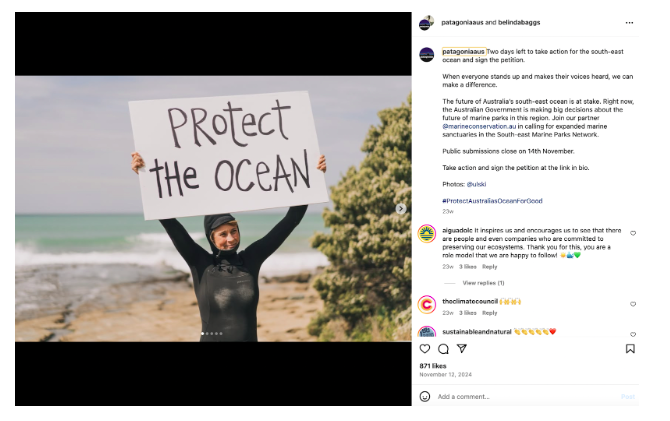The width and height of the screenshot is (670, 421).
Task: Click the carousel pagination dots on photo
Action: [212, 333]
